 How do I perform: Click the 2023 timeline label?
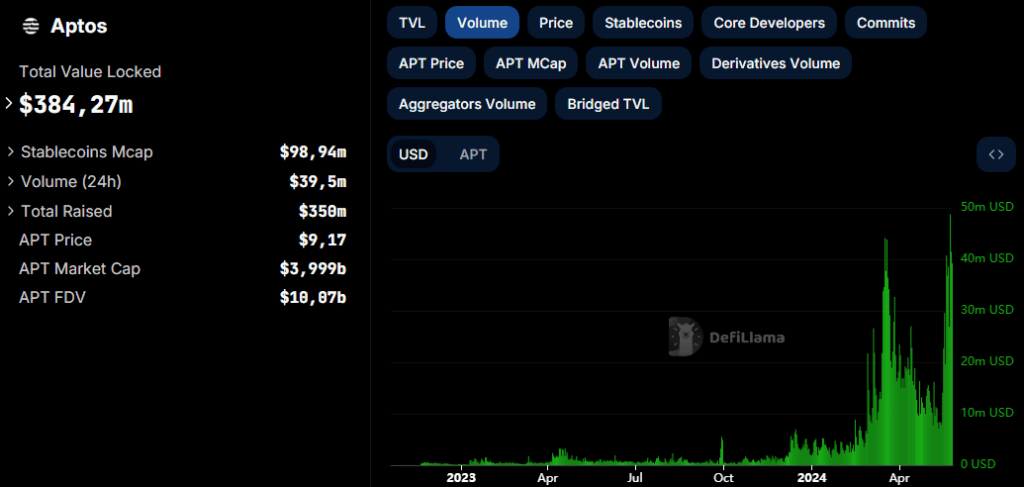pos(461,478)
